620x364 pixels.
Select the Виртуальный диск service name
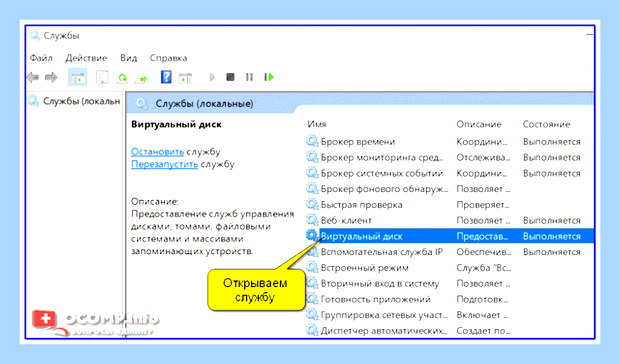(361, 236)
